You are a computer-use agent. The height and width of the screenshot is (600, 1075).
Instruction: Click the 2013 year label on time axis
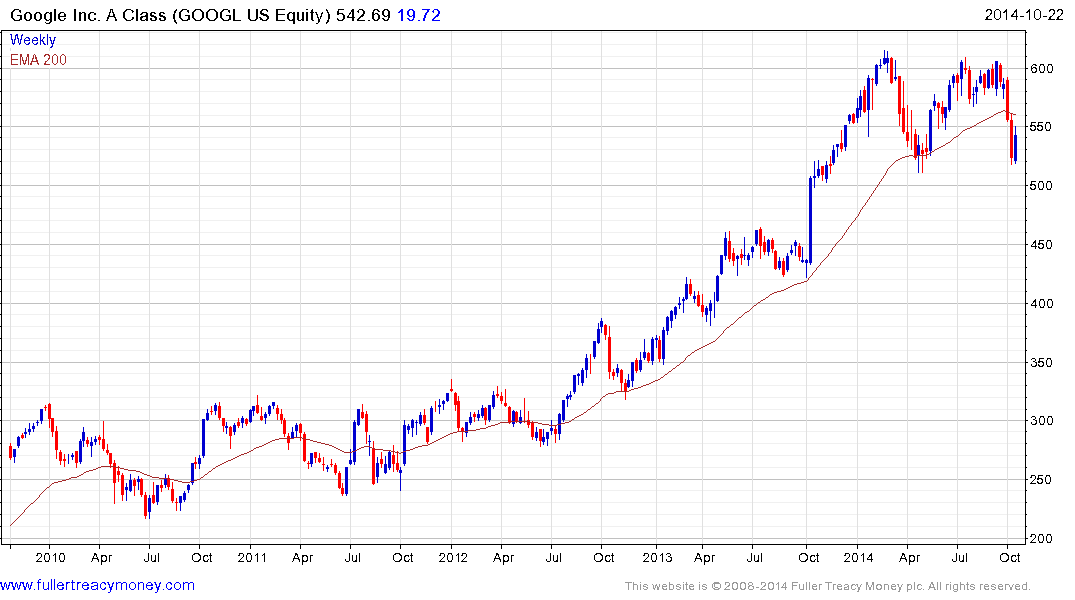(x=657, y=557)
